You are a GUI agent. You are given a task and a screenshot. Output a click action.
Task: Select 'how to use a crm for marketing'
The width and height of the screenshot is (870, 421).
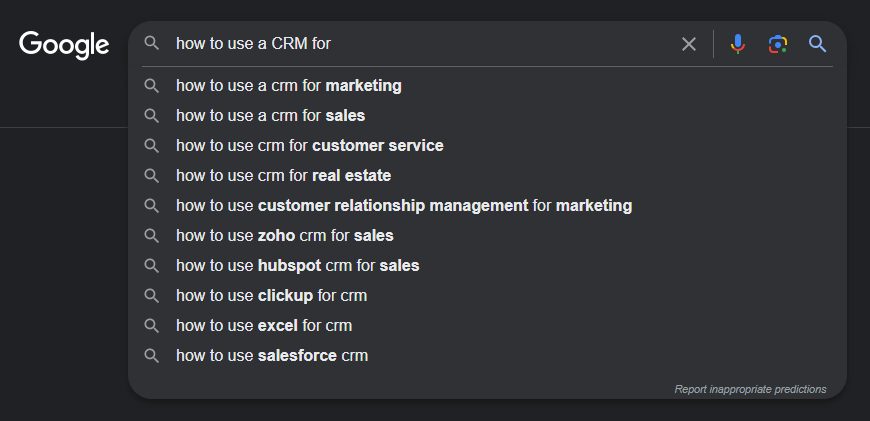pyautogui.click(x=289, y=86)
